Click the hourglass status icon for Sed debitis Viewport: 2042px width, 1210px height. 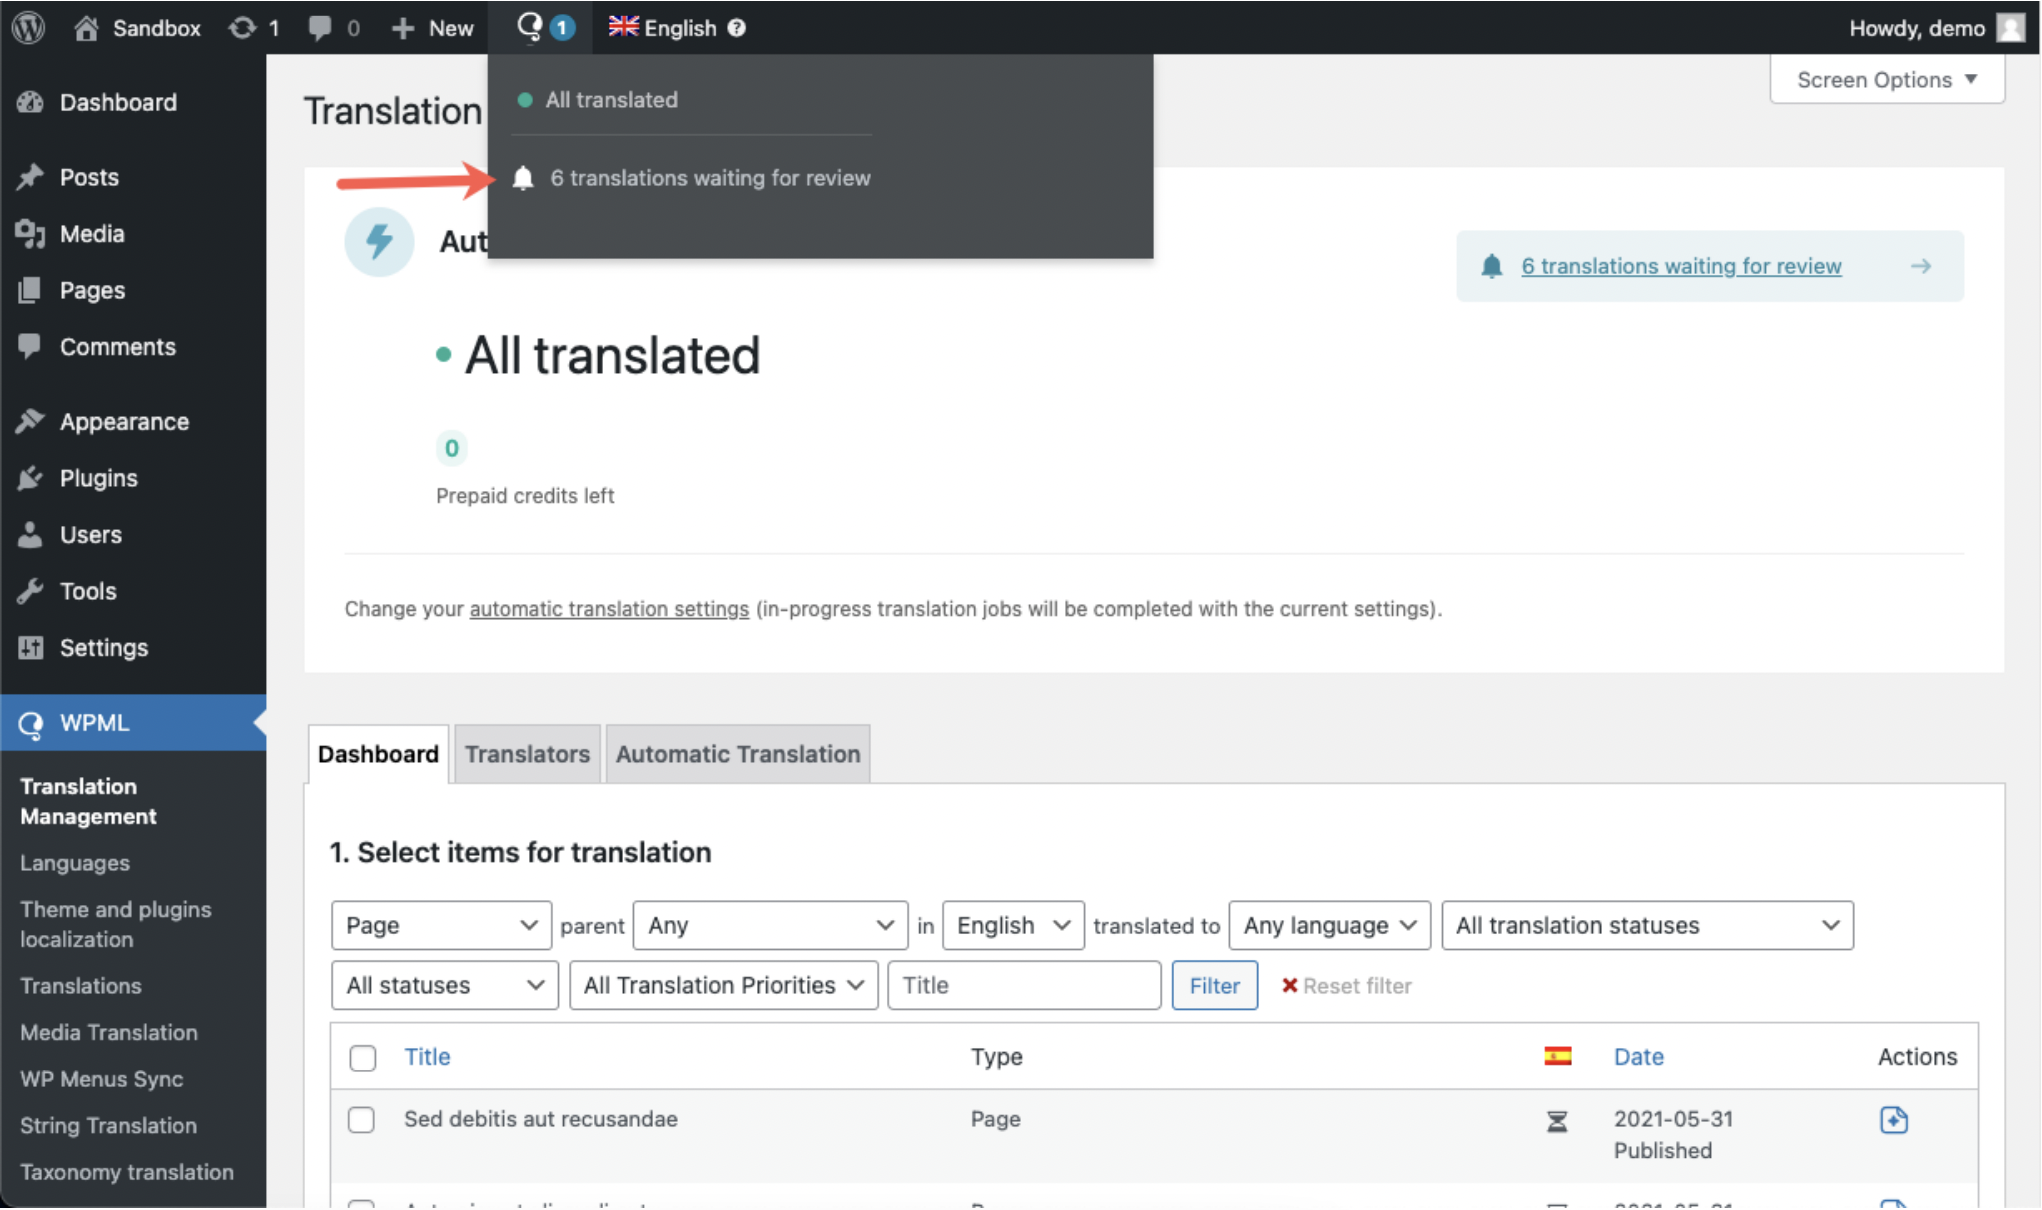[1556, 1122]
